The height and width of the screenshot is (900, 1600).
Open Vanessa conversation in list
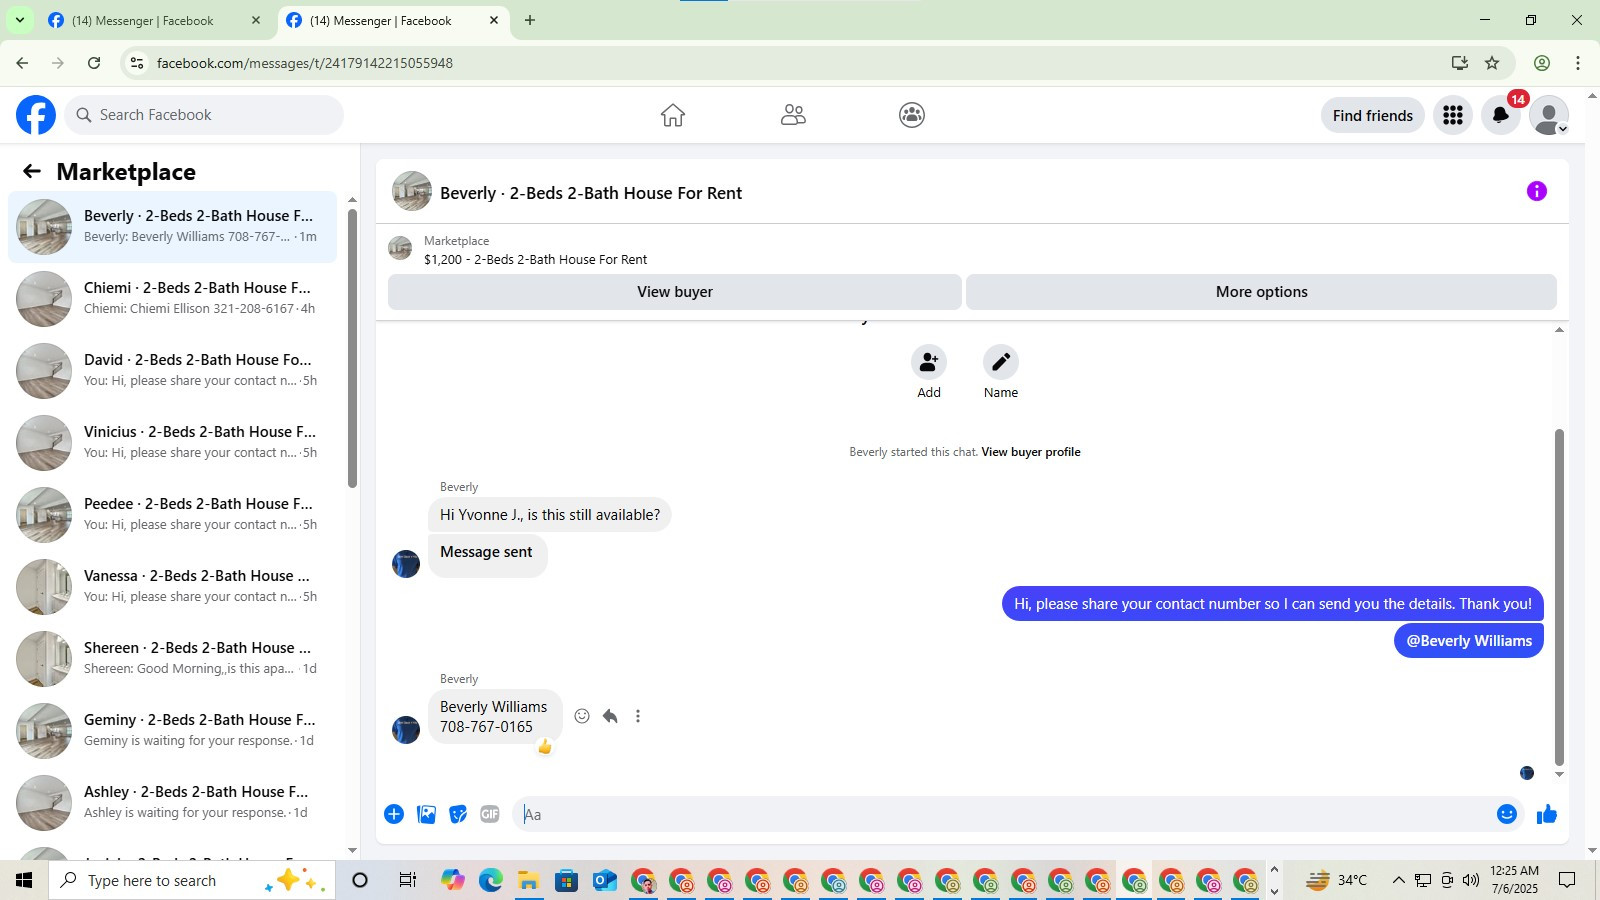[172, 587]
